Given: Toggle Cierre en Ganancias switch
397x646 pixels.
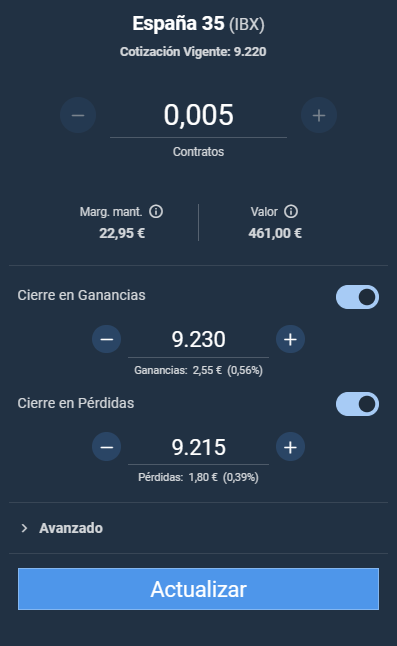Looking at the screenshot, I should coord(357,297).
